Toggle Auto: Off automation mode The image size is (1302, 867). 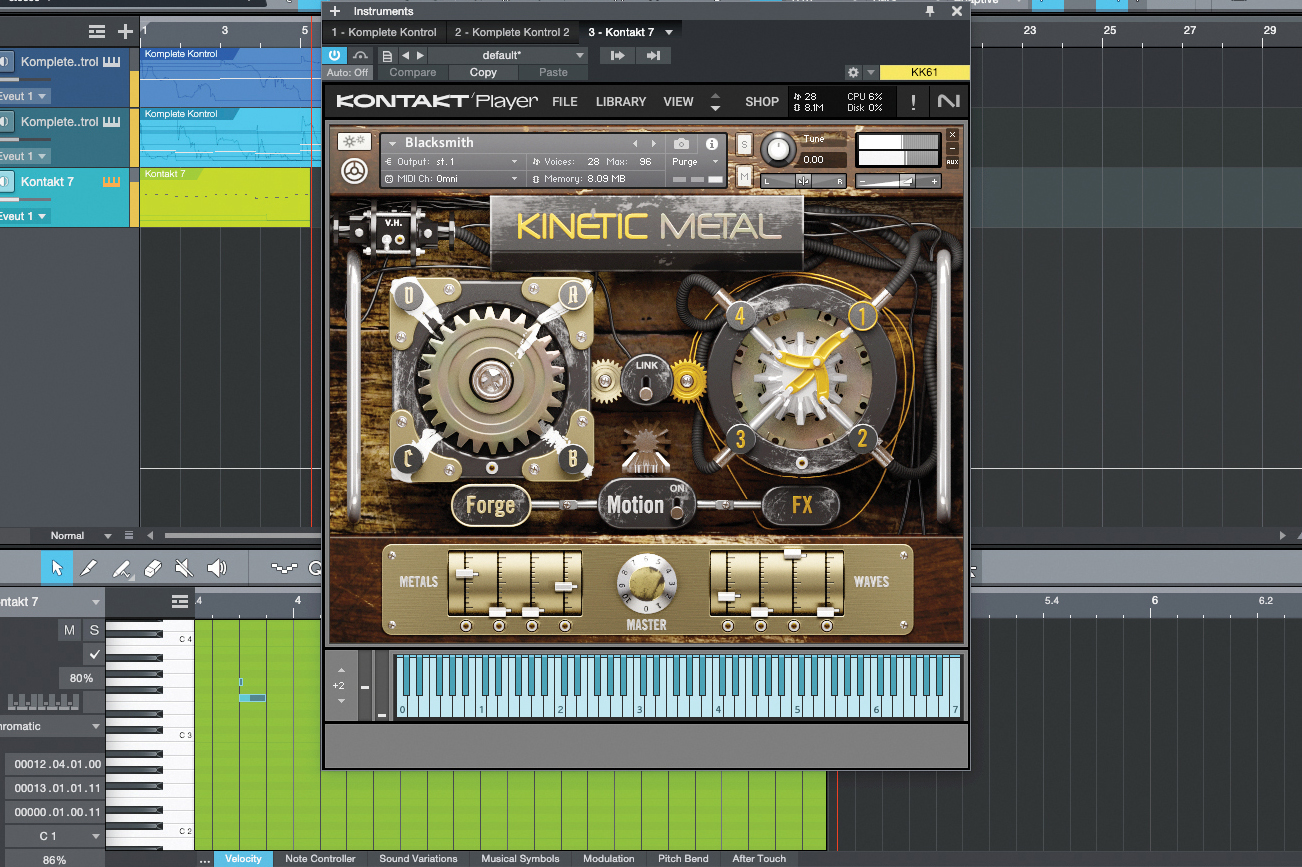tap(347, 73)
